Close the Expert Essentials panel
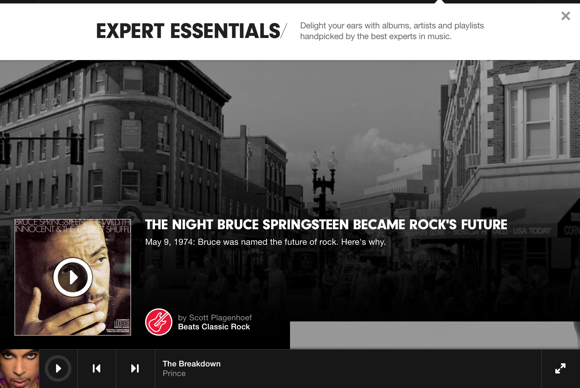The width and height of the screenshot is (580, 388). point(565,16)
